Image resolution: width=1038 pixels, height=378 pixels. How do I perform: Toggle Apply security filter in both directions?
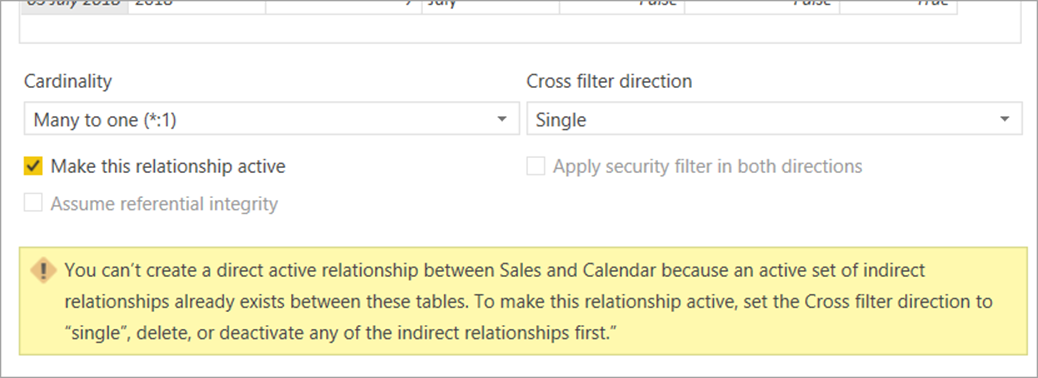point(536,166)
